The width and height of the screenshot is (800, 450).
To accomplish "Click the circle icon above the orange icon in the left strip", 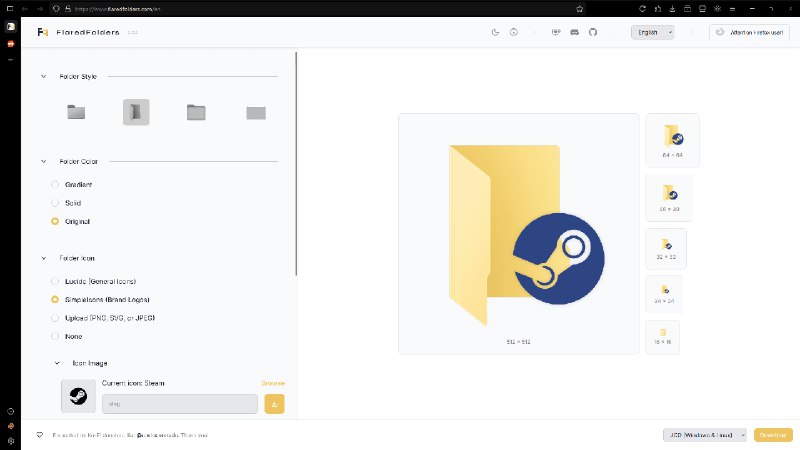I will (11, 411).
